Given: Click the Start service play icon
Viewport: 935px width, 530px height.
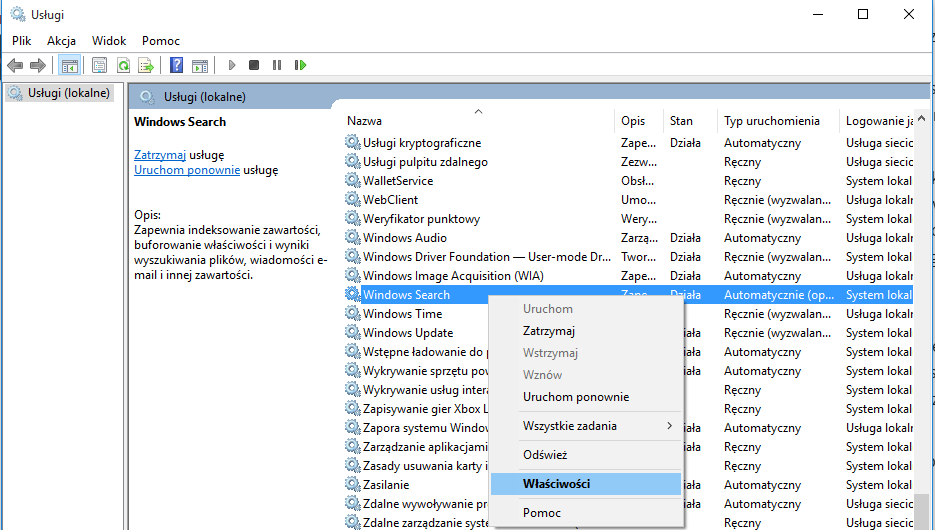Looking at the screenshot, I should tap(232, 65).
